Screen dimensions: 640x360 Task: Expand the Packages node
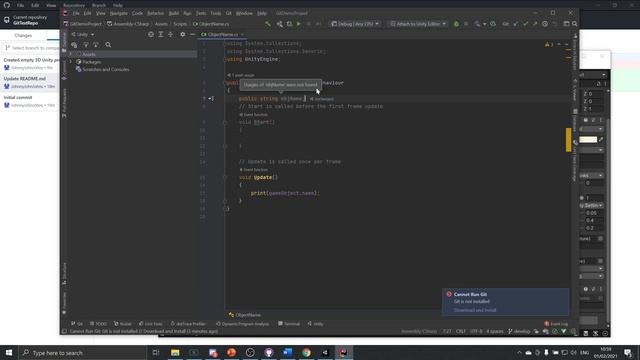(71, 62)
